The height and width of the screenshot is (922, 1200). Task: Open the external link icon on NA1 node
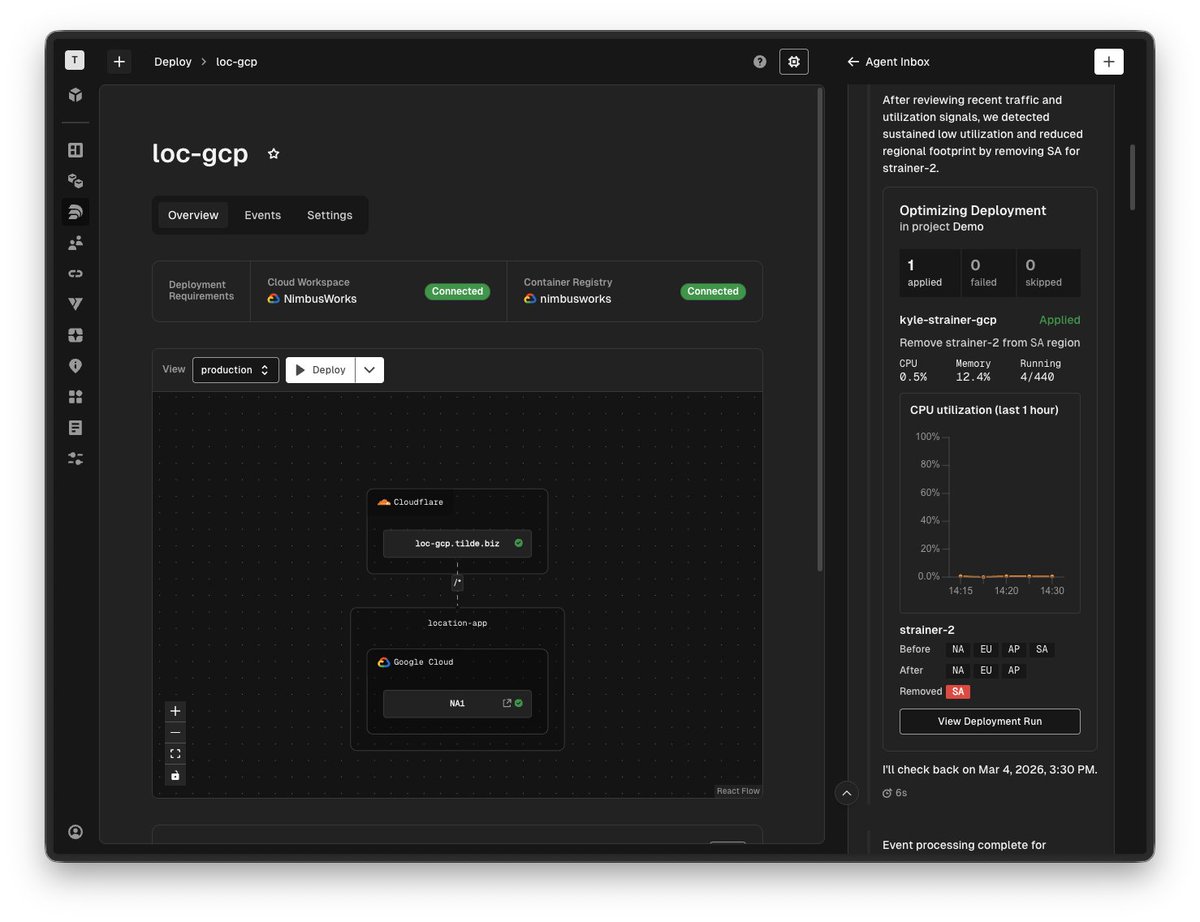pos(507,703)
